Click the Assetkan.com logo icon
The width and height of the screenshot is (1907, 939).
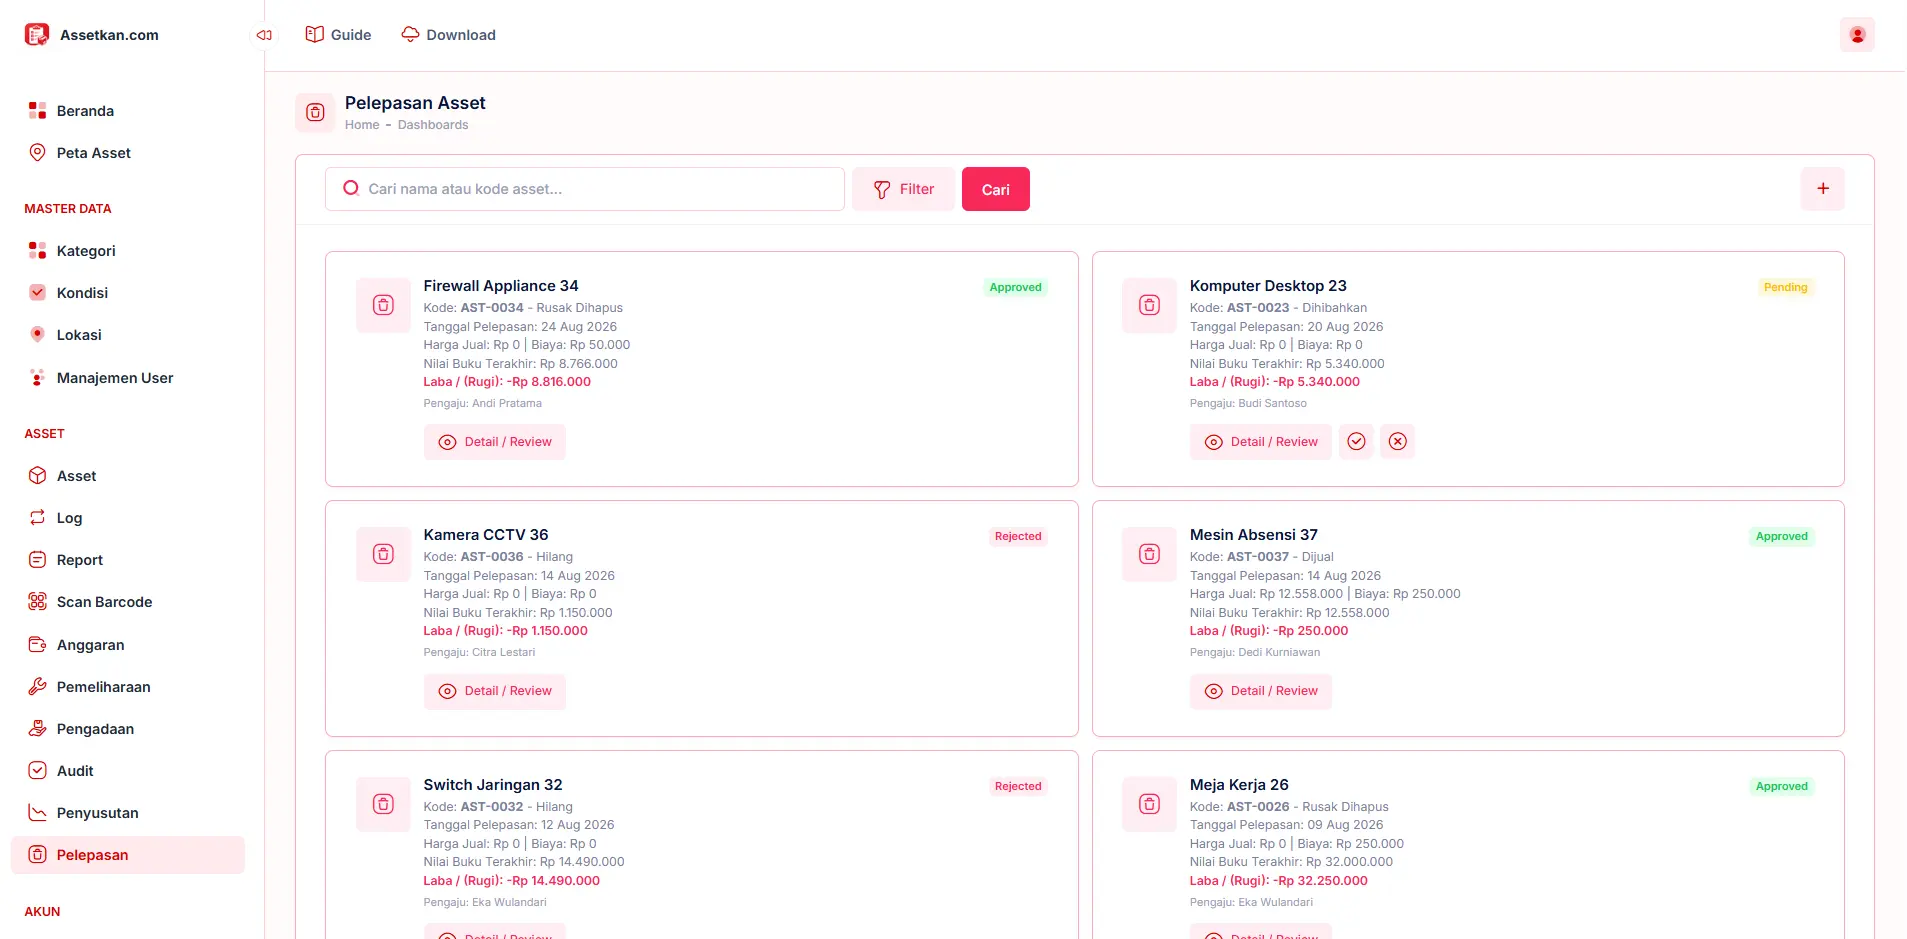(x=37, y=35)
